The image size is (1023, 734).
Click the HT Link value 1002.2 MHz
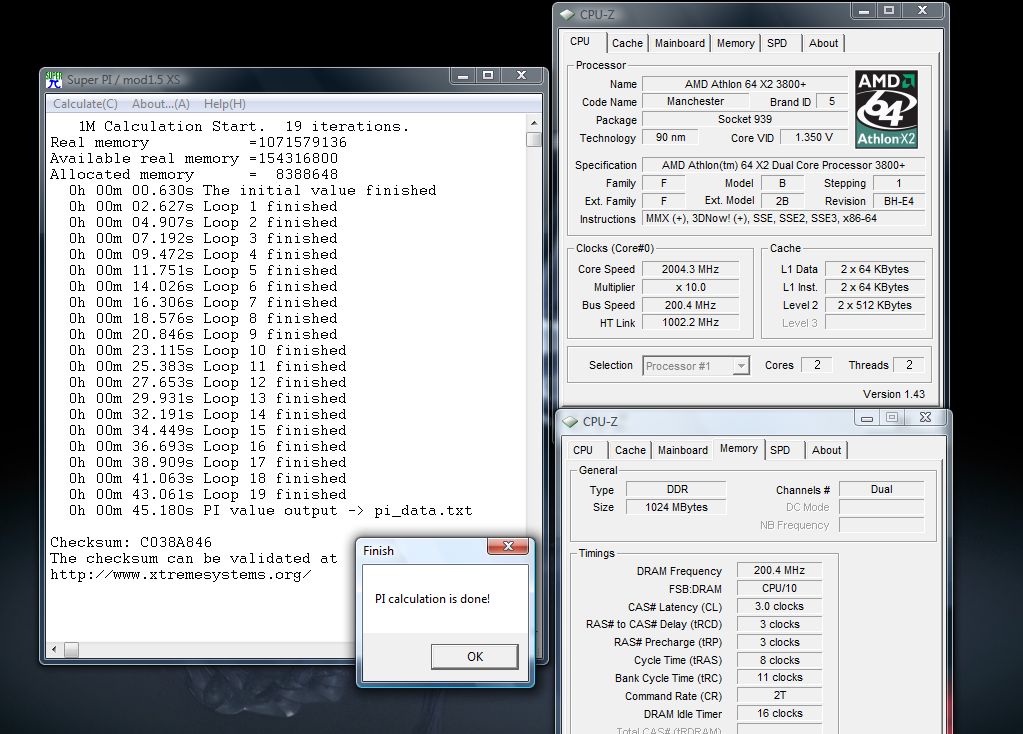click(690, 322)
